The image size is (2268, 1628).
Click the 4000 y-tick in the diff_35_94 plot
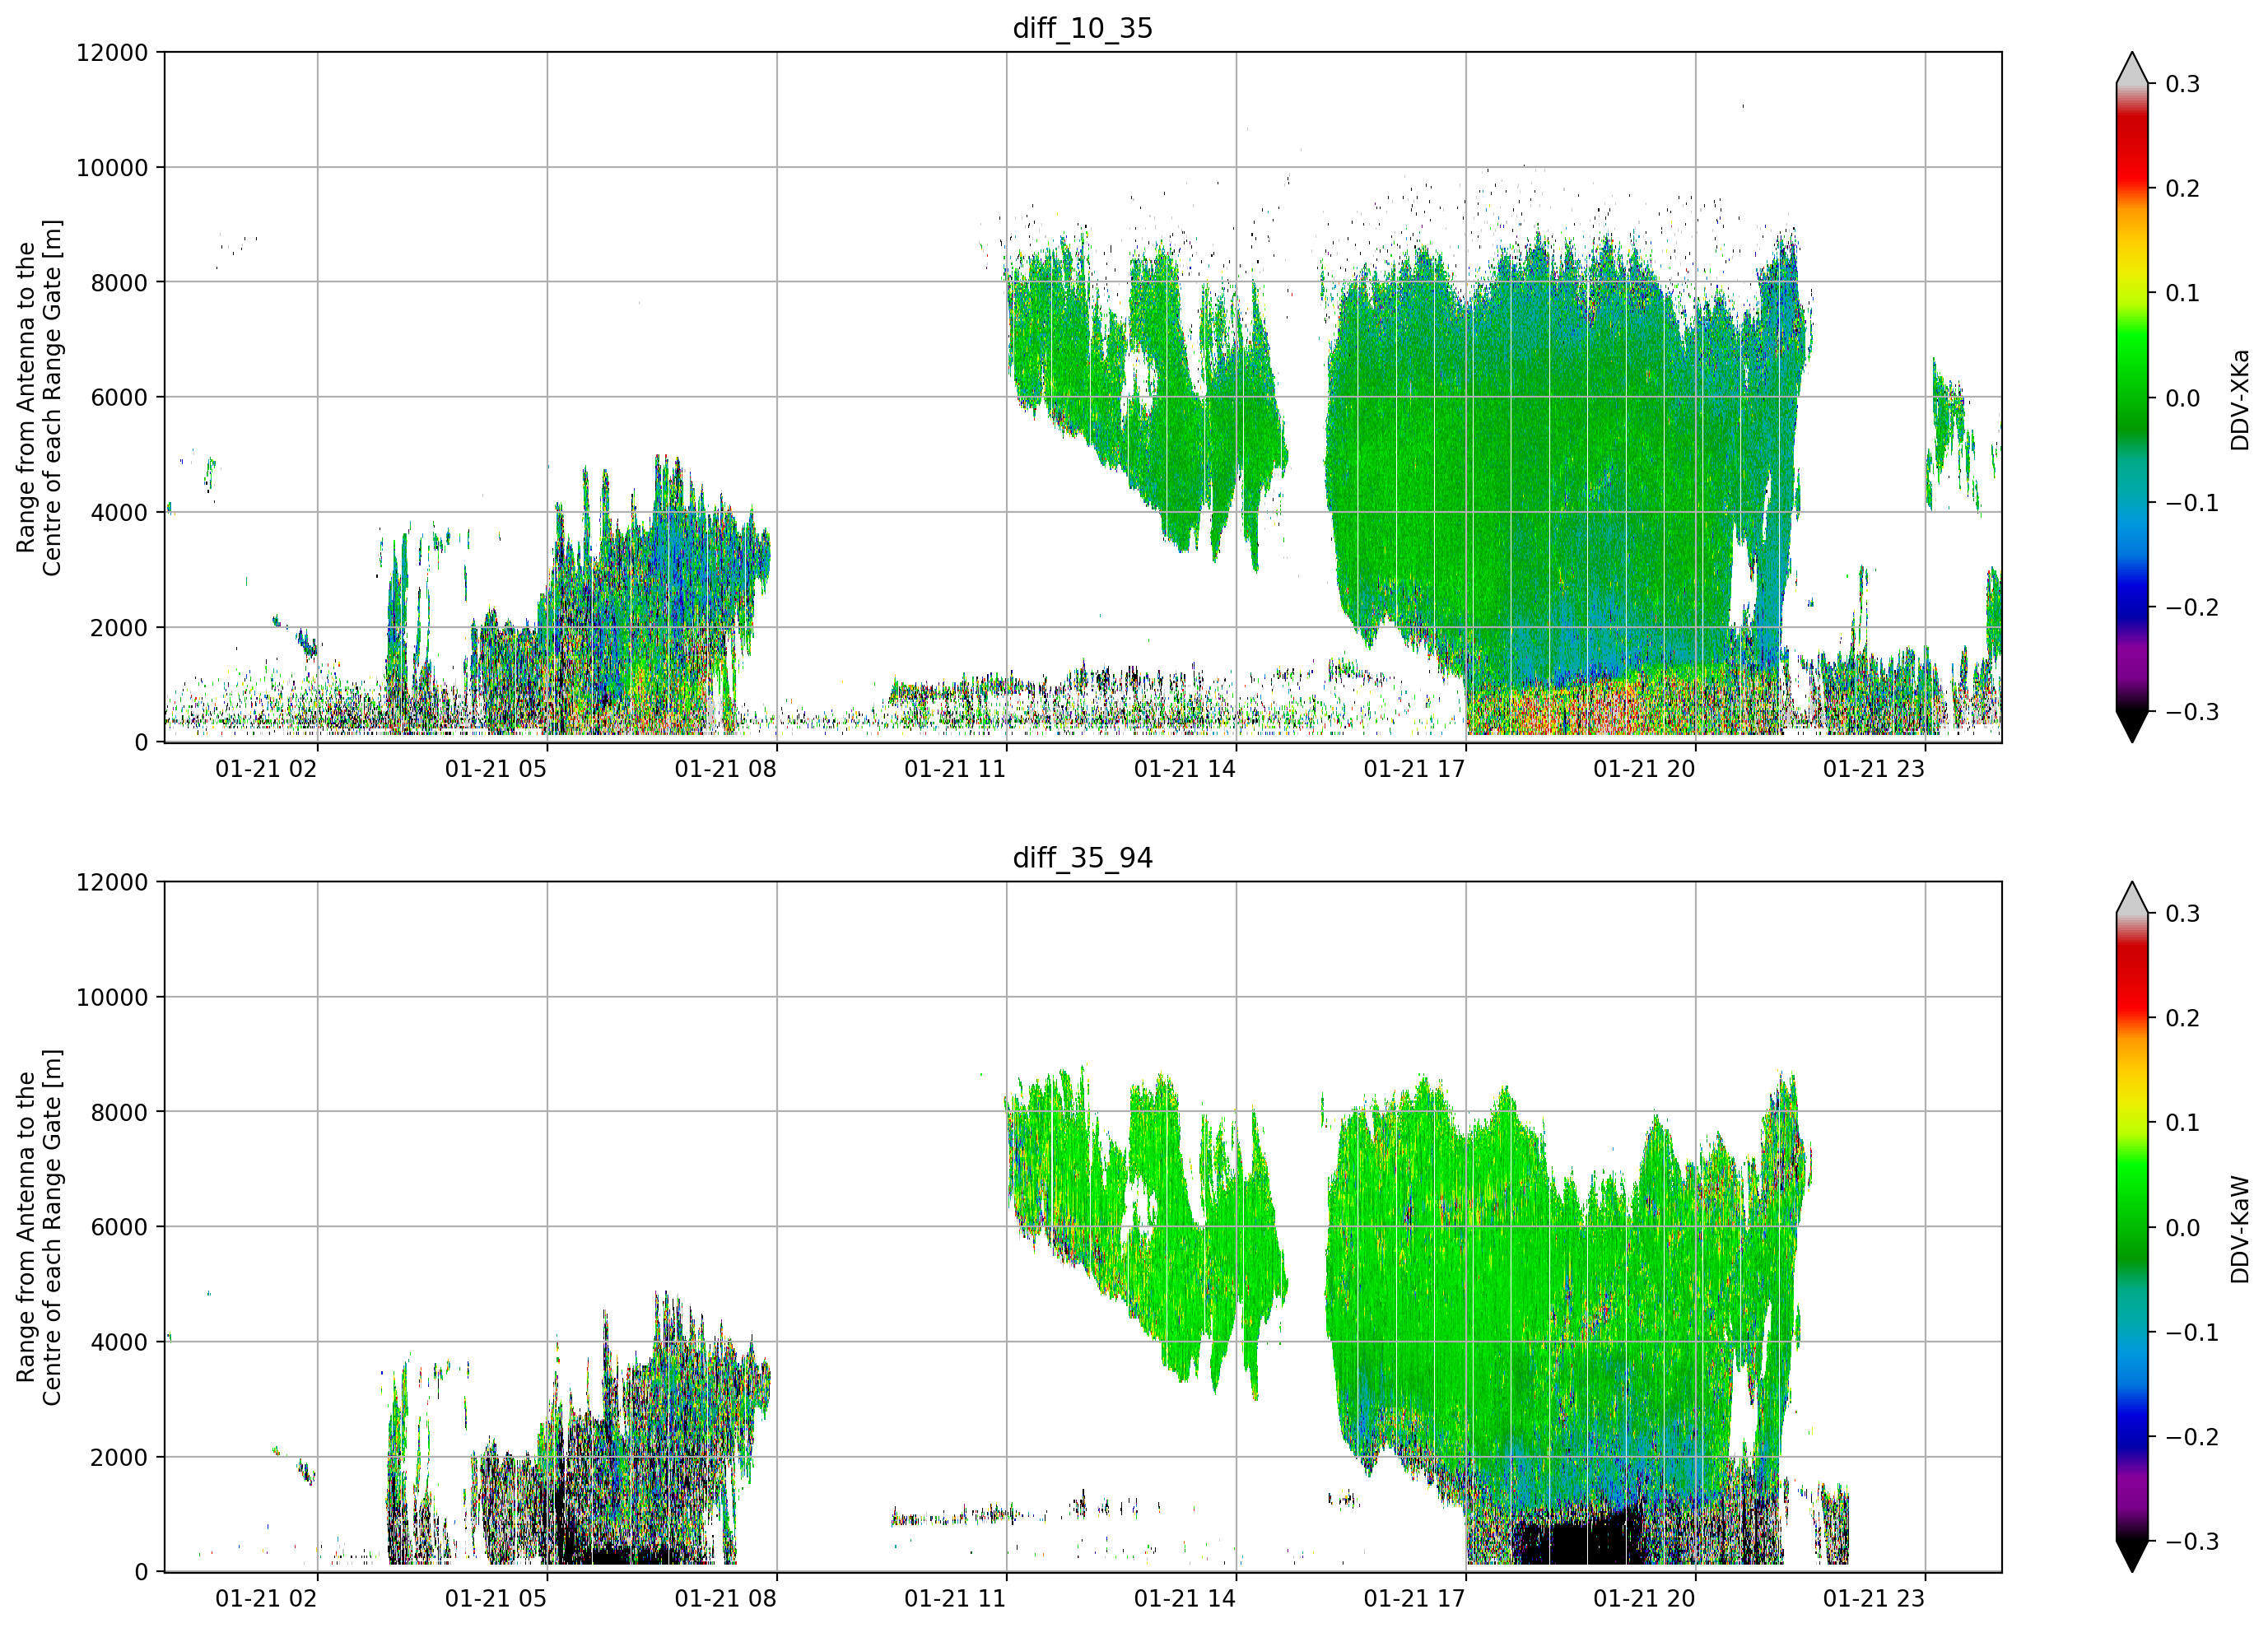coord(119,1342)
